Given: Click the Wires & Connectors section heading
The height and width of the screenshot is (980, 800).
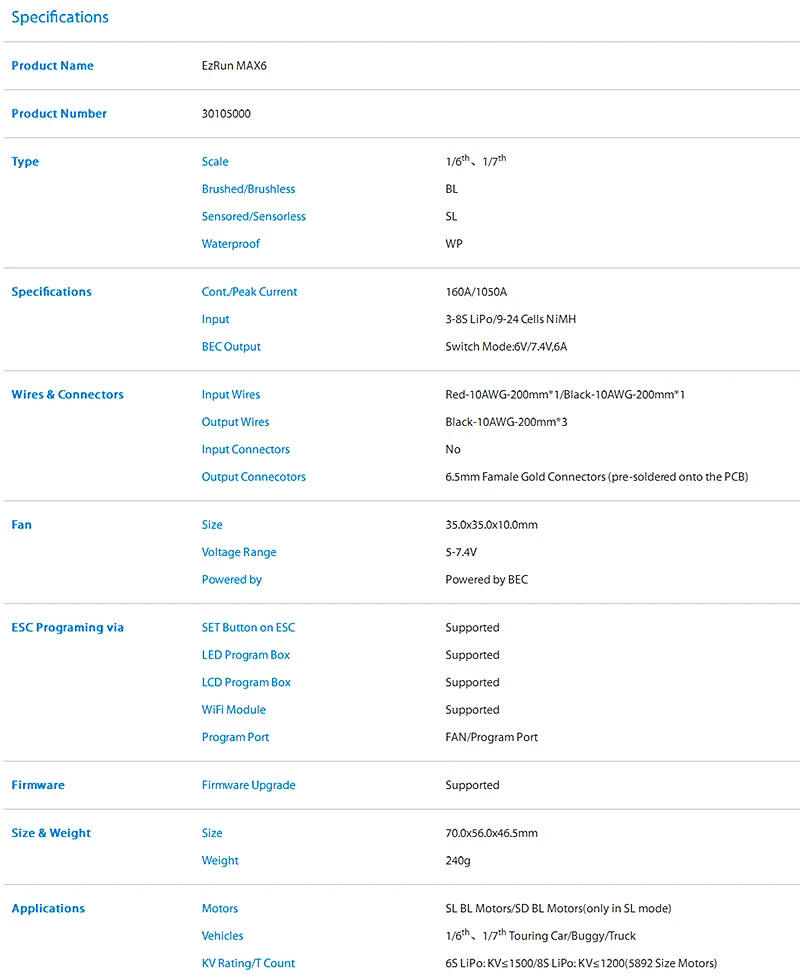Looking at the screenshot, I should point(68,394).
